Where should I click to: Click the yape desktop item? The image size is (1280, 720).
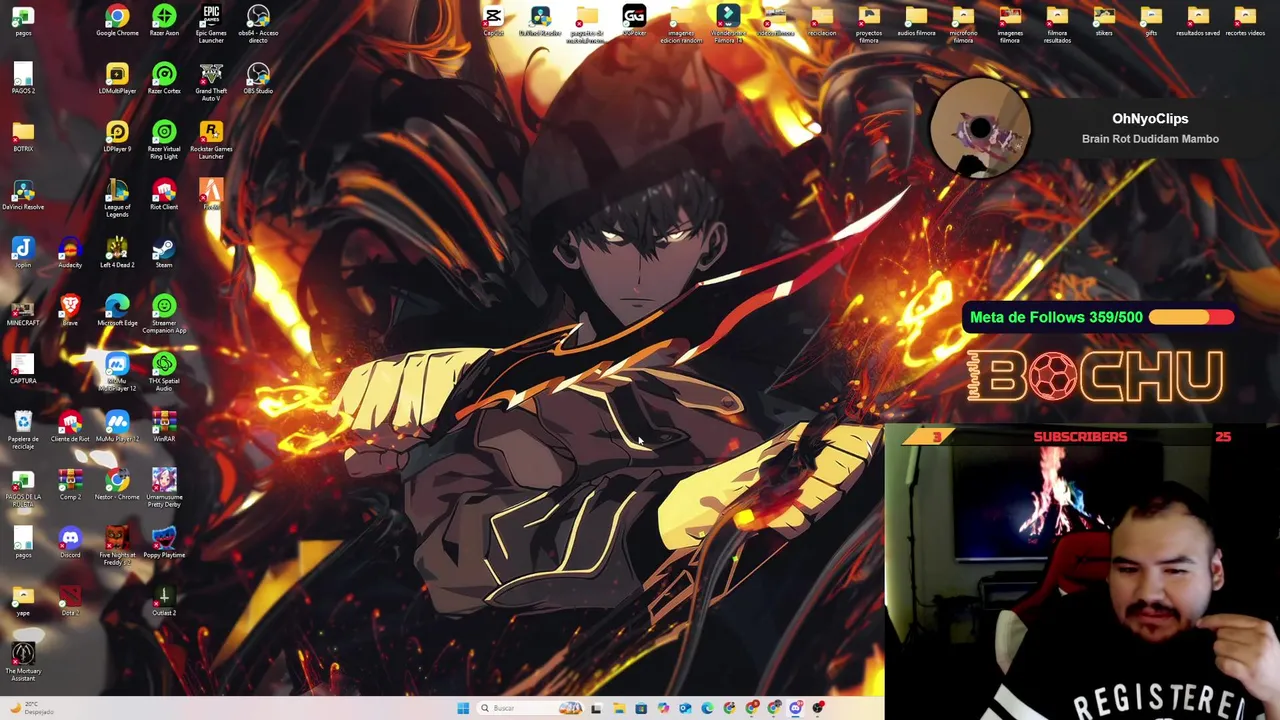coord(23,601)
